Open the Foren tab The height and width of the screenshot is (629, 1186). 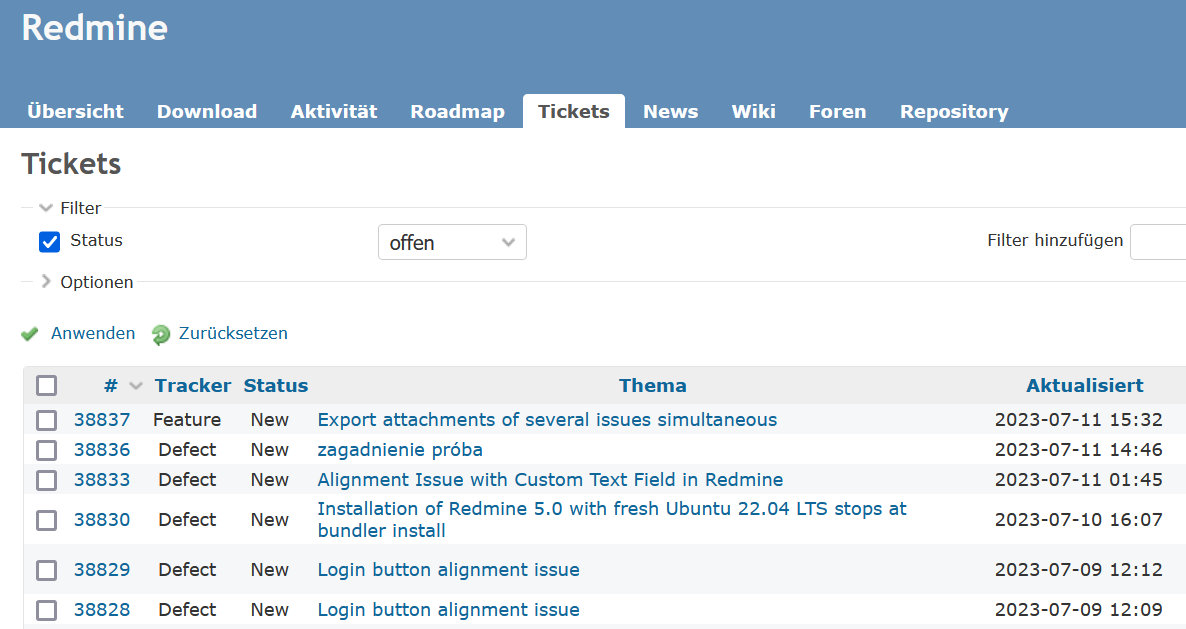pyautogui.click(x=837, y=111)
